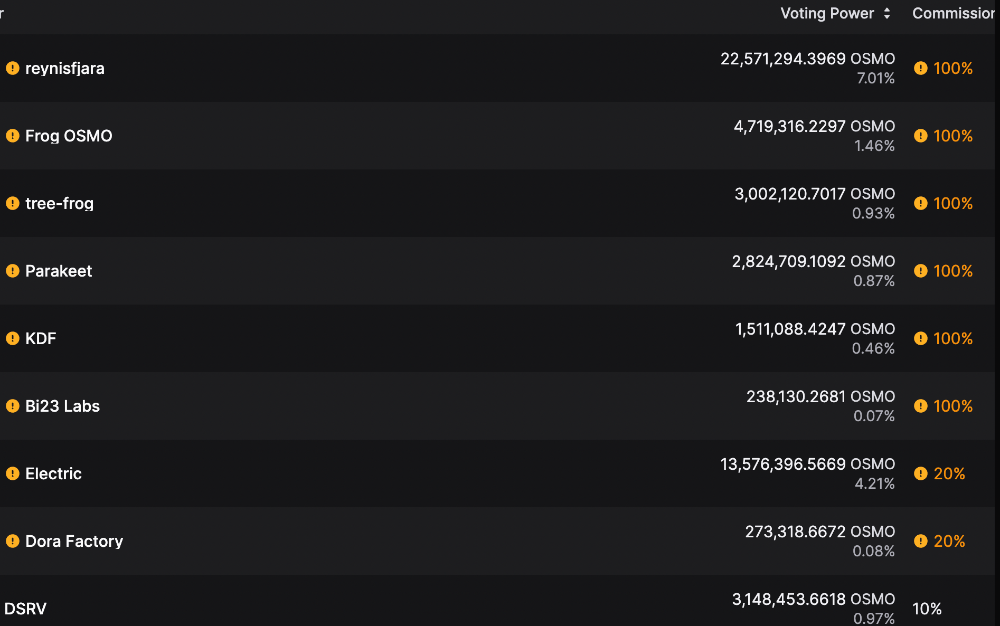This screenshot has width=1000, height=626.
Task: Open the Dora Factory validator
Action: (74, 541)
